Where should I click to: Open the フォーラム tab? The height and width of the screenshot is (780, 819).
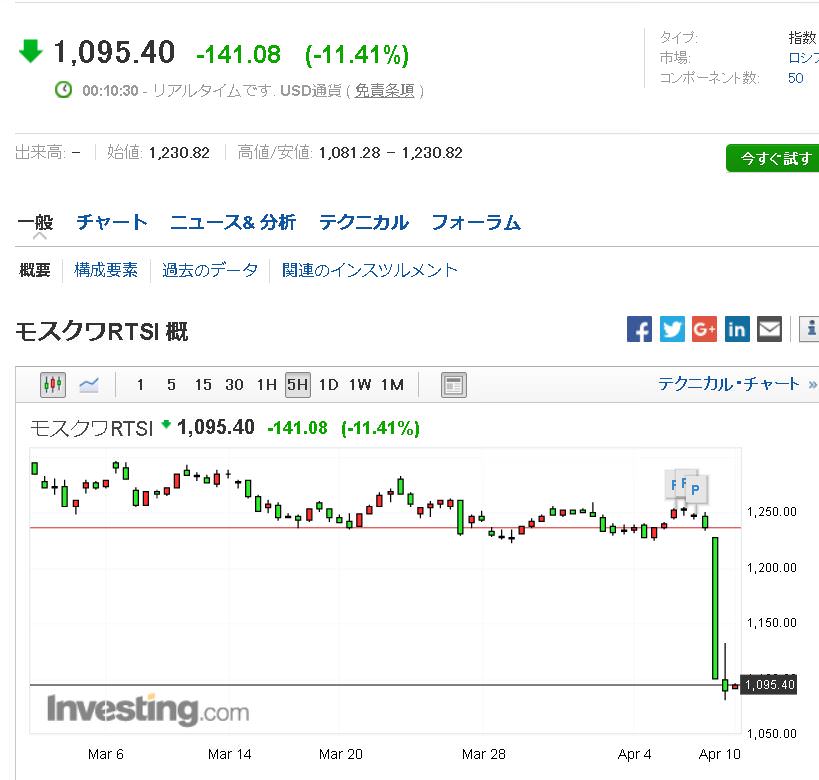coord(476,222)
